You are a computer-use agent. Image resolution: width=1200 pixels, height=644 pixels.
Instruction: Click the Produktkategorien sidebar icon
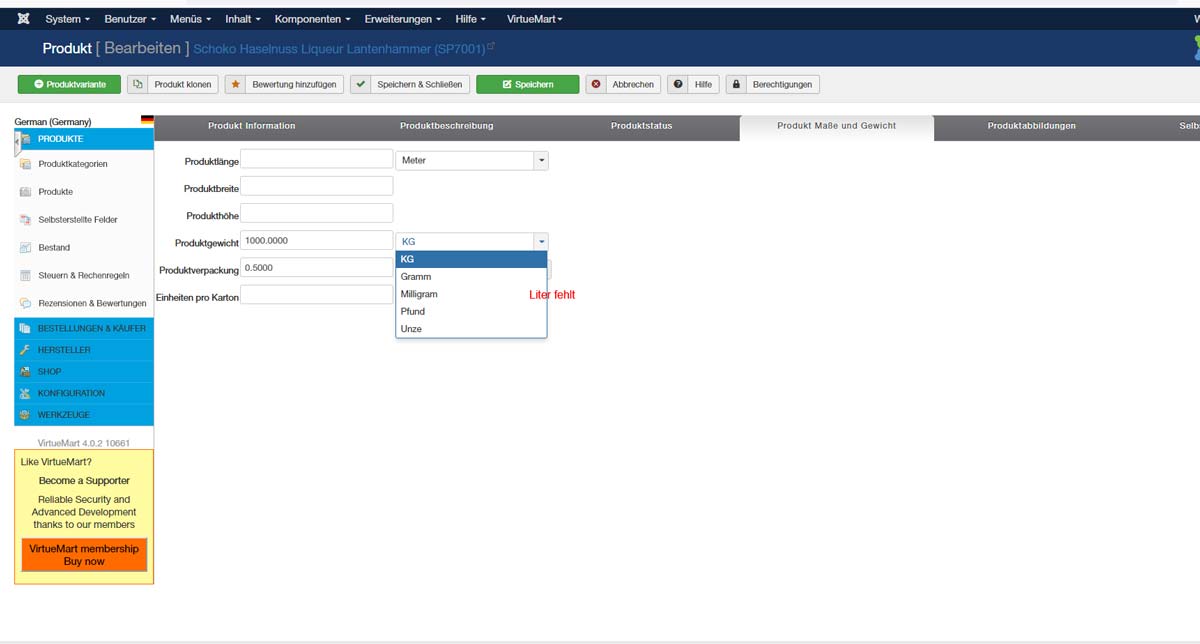coord(26,164)
